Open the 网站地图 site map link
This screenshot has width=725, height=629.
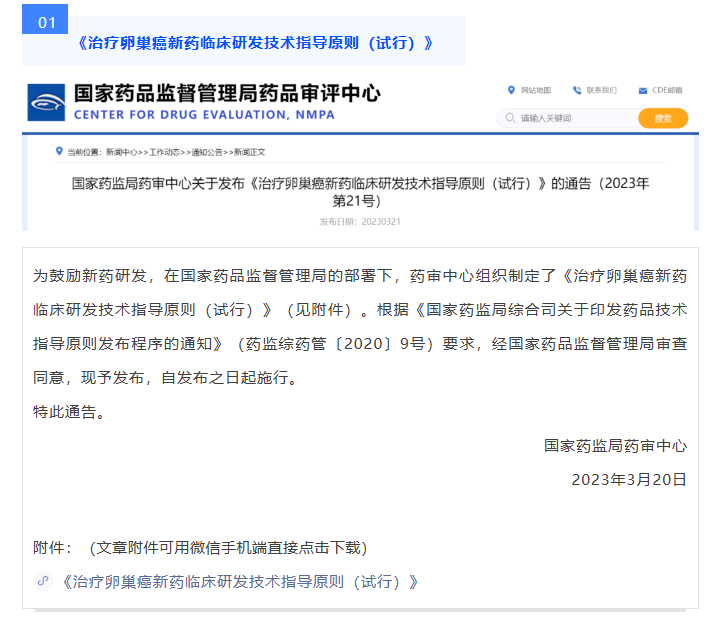pyautogui.click(x=536, y=90)
